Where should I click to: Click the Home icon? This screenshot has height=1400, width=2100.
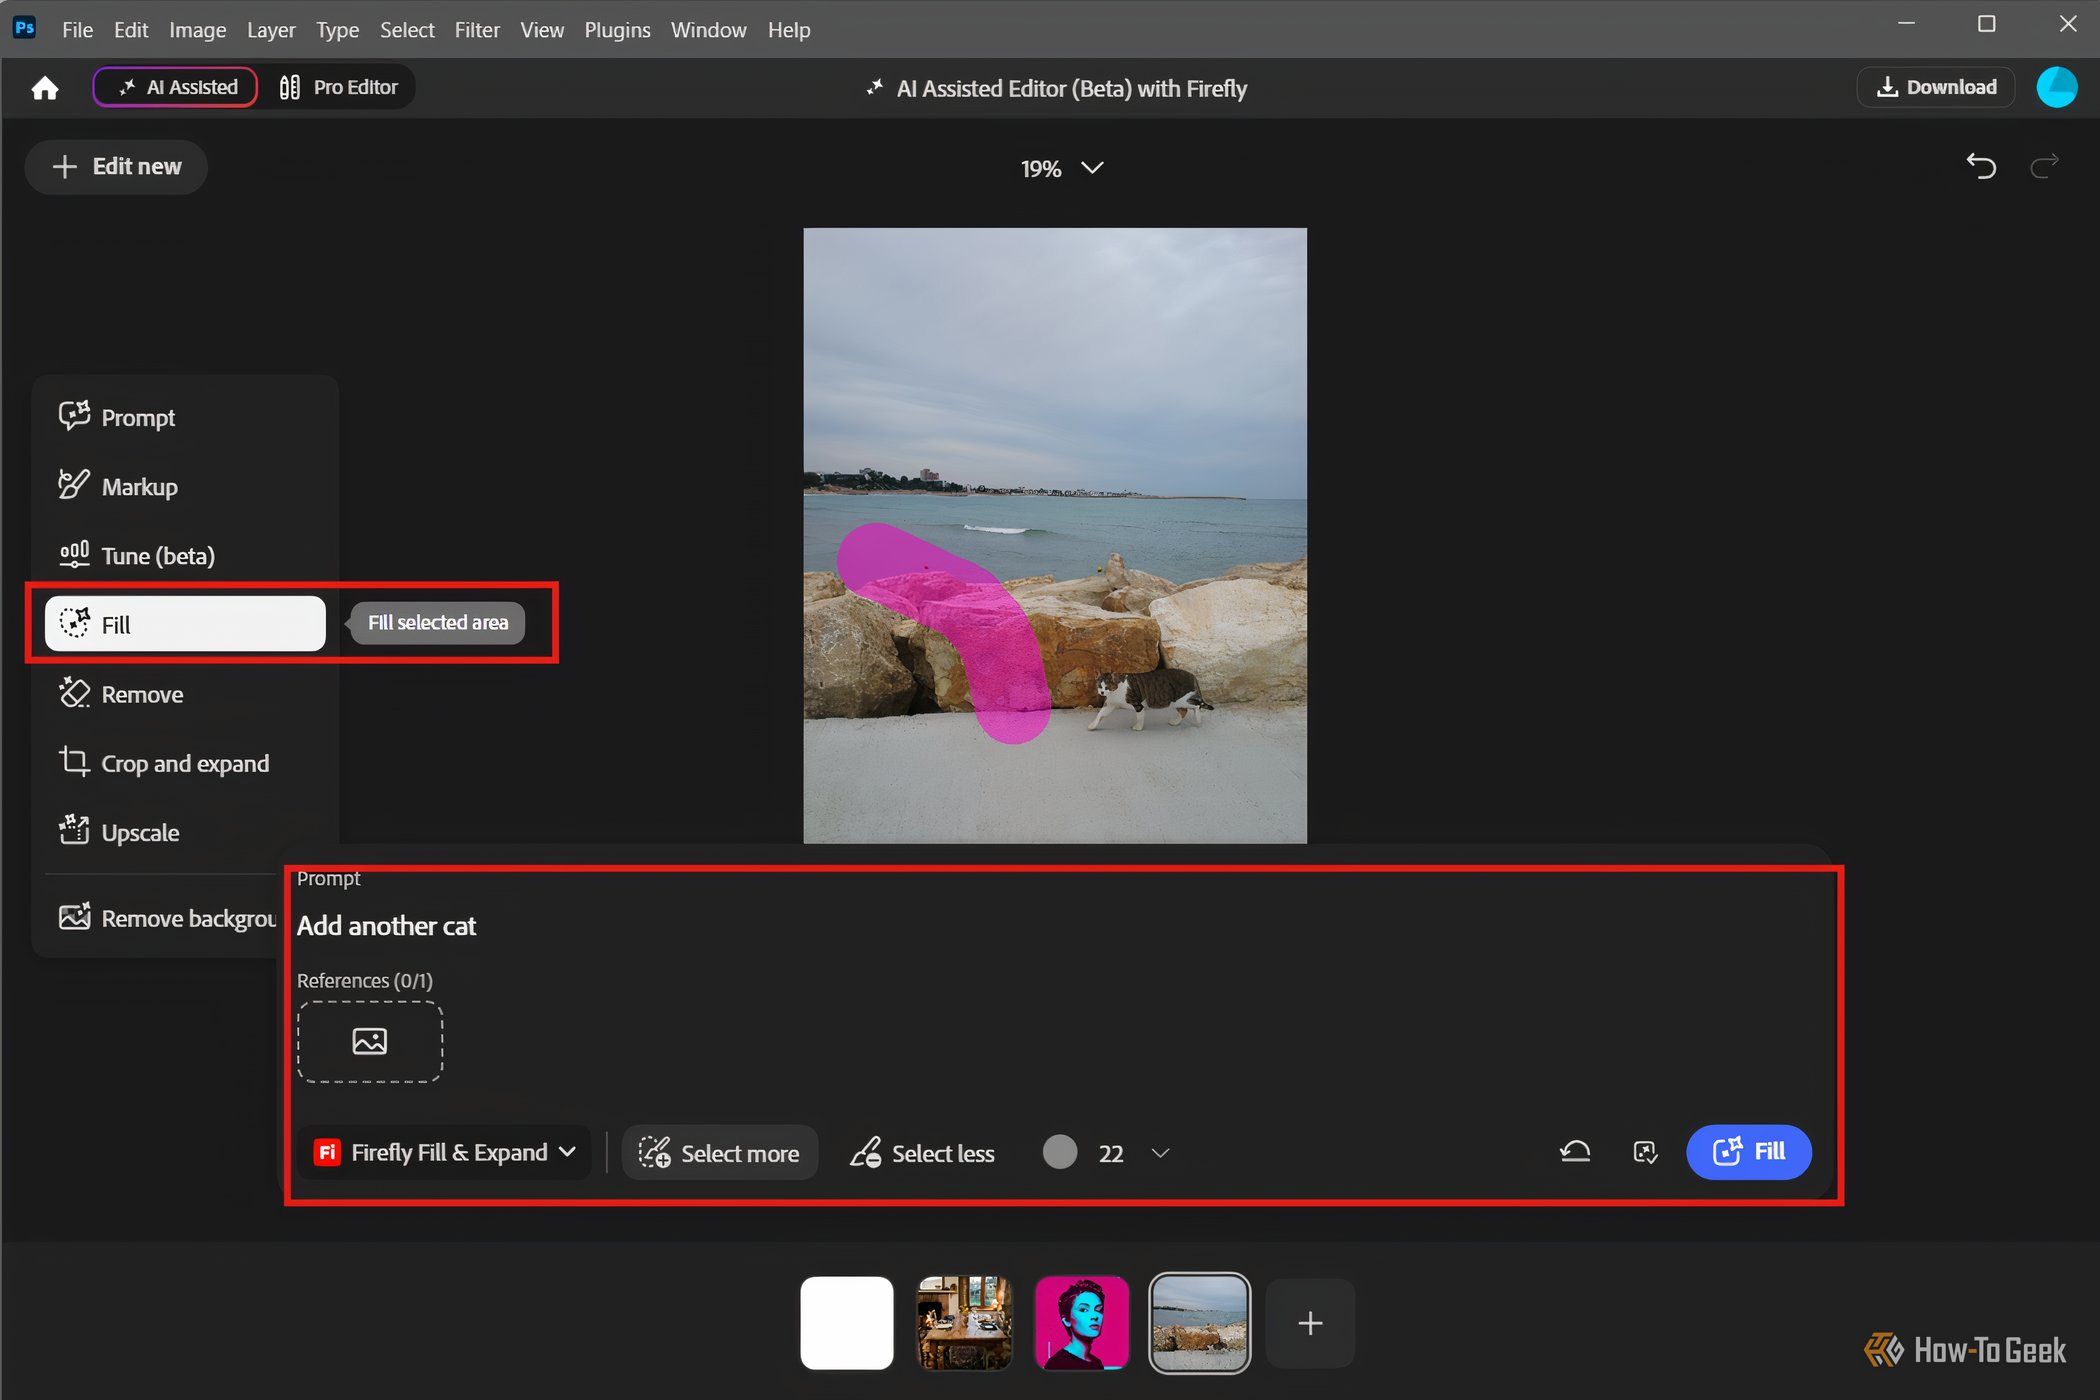(x=45, y=88)
